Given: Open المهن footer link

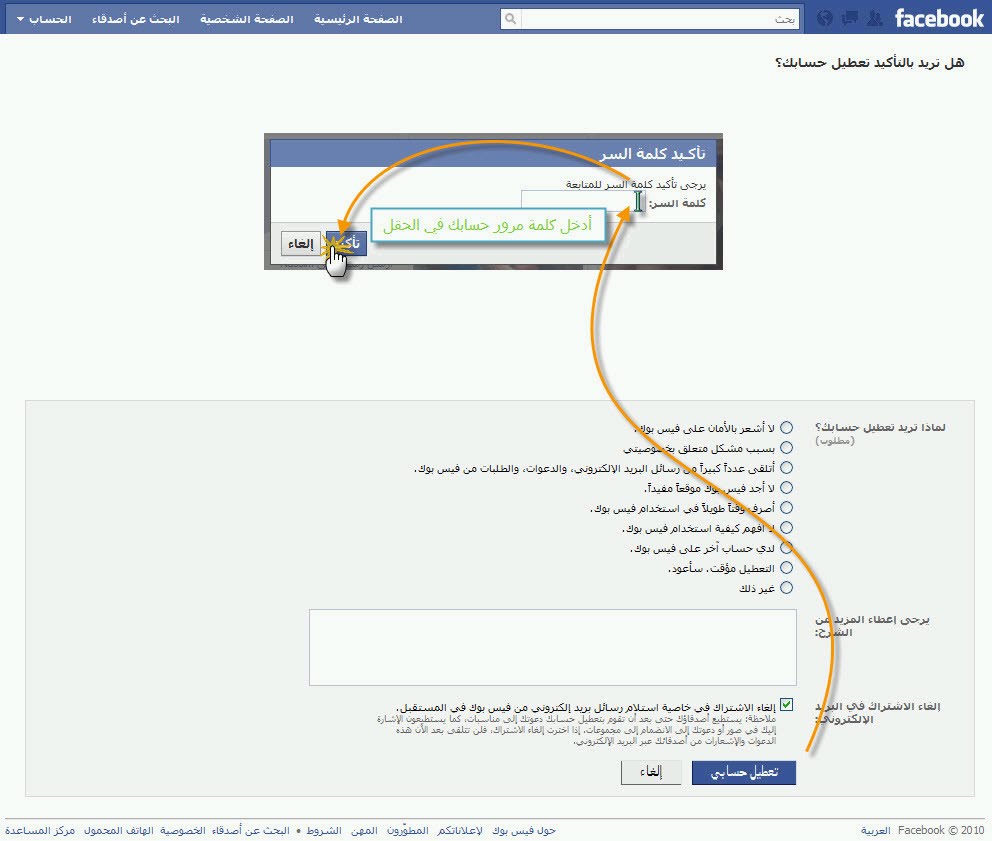Looking at the screenshot, I should [x=364, y=830].
